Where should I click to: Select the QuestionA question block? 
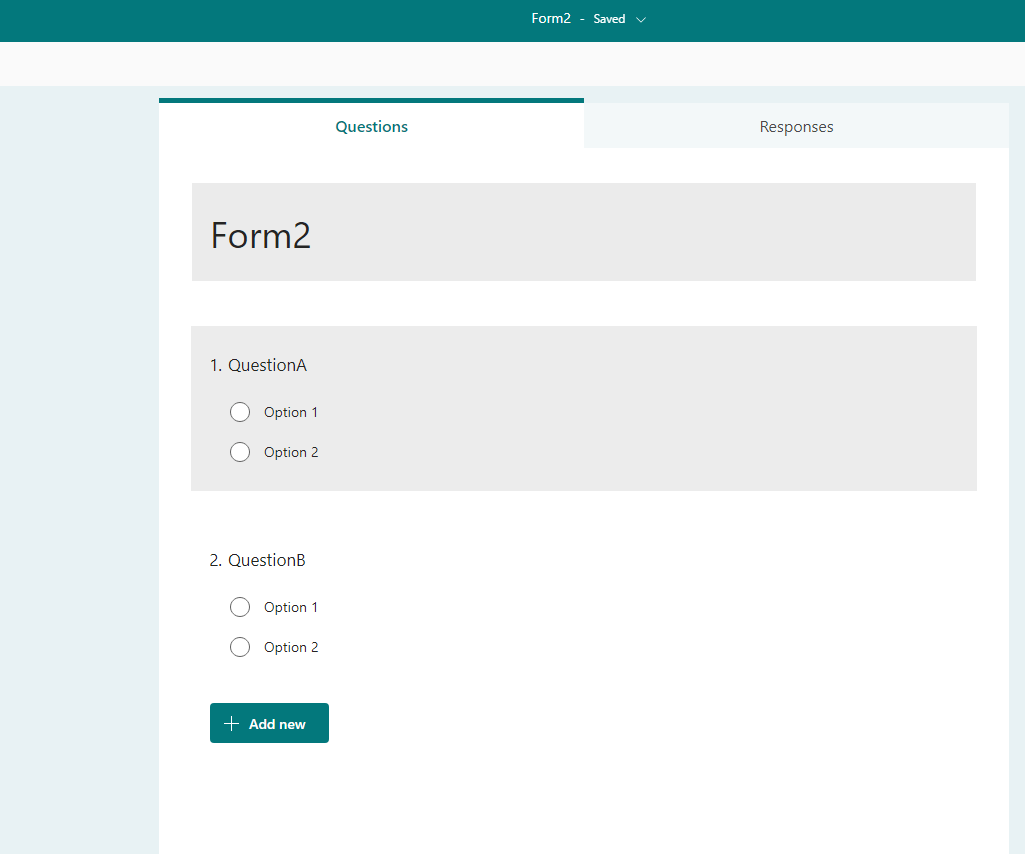point(584,408)
